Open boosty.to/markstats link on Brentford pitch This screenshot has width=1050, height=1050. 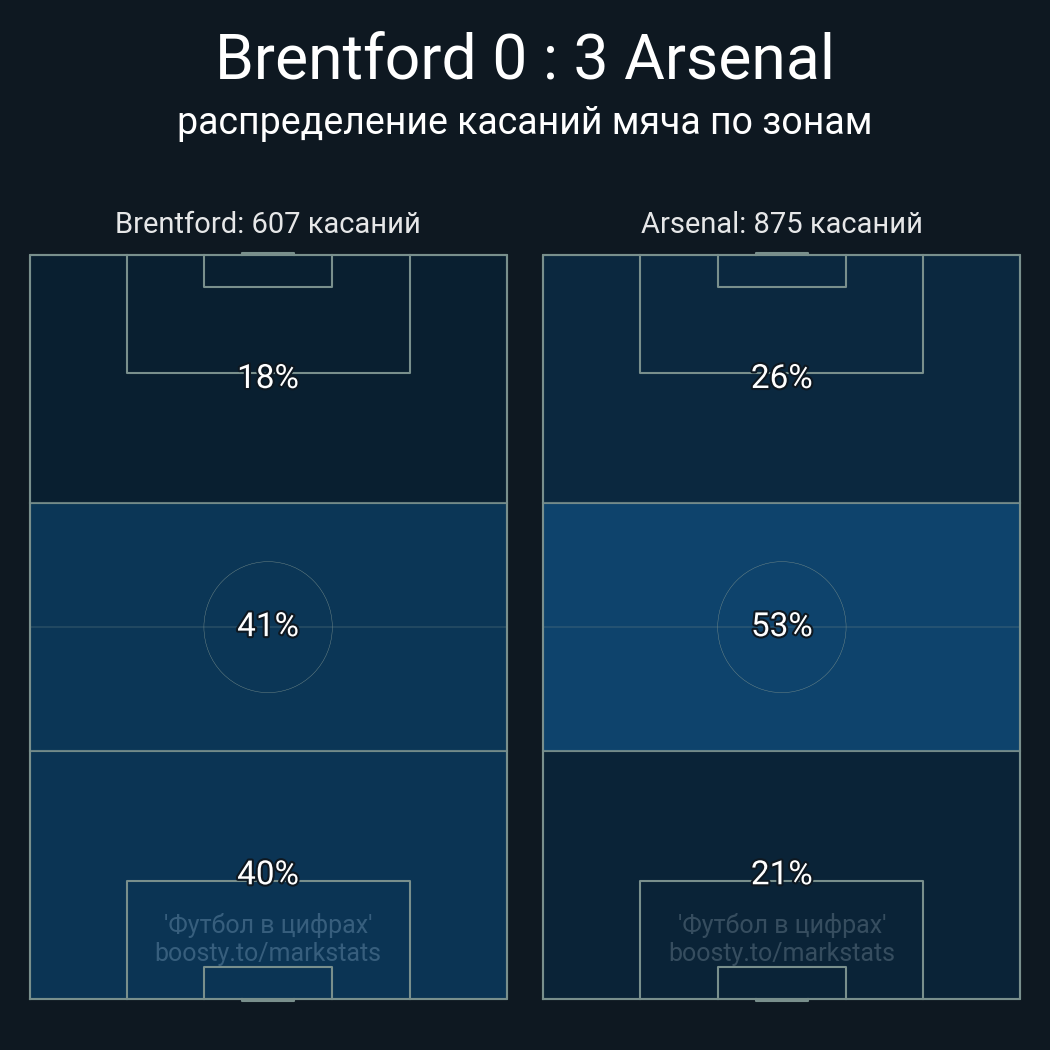click(268, 952)
